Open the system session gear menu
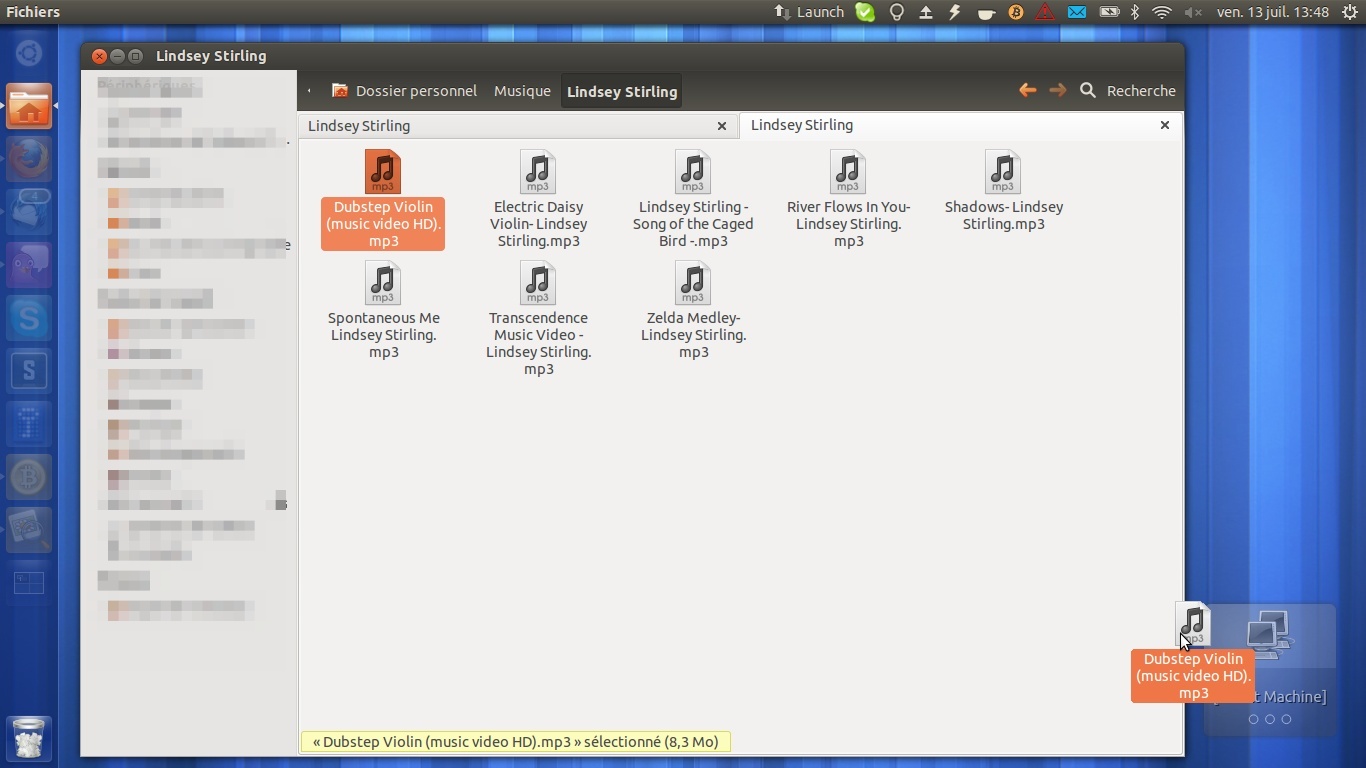The image size is (1366, 768). coord(1349,12)
